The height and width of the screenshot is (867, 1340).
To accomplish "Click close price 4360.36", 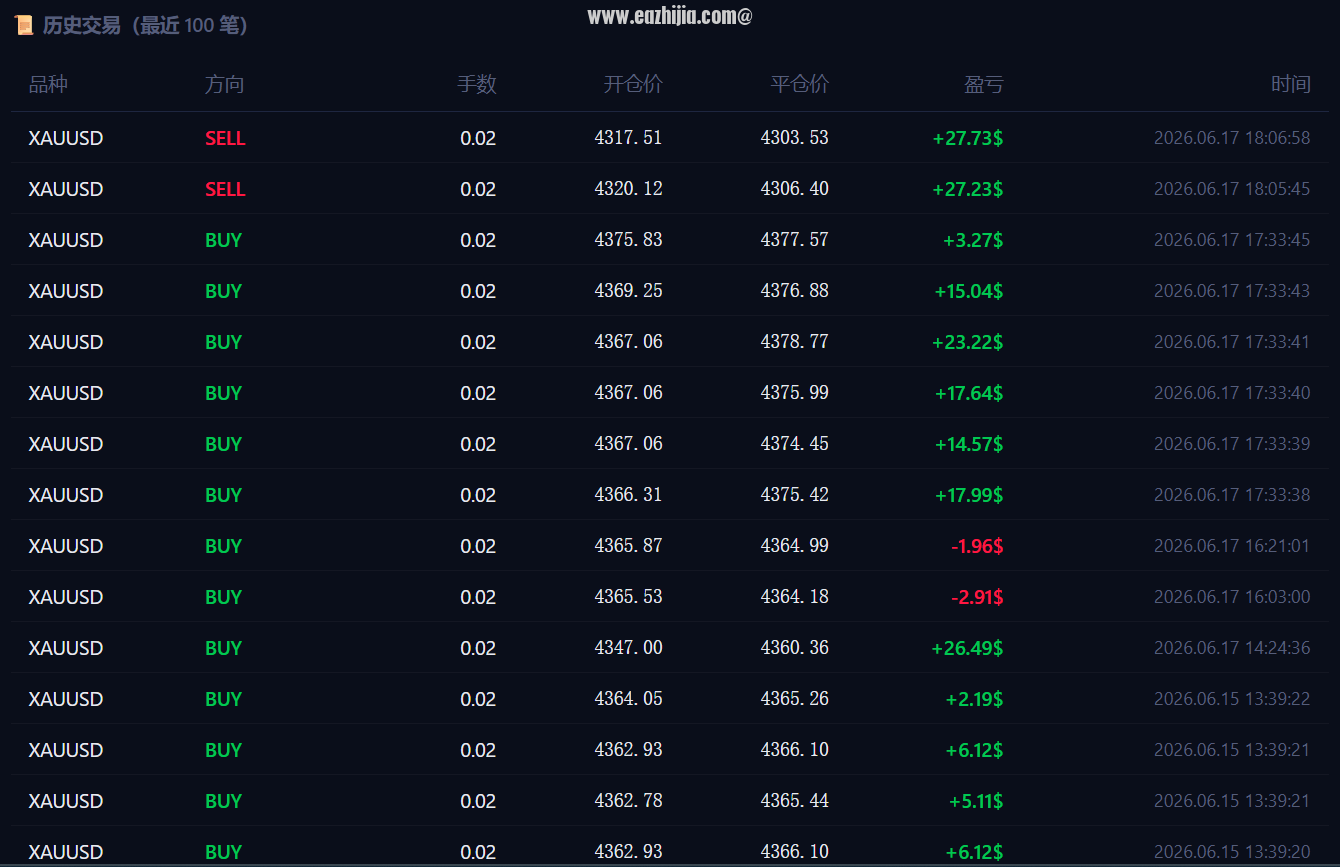I will click(x=795, y=648).
